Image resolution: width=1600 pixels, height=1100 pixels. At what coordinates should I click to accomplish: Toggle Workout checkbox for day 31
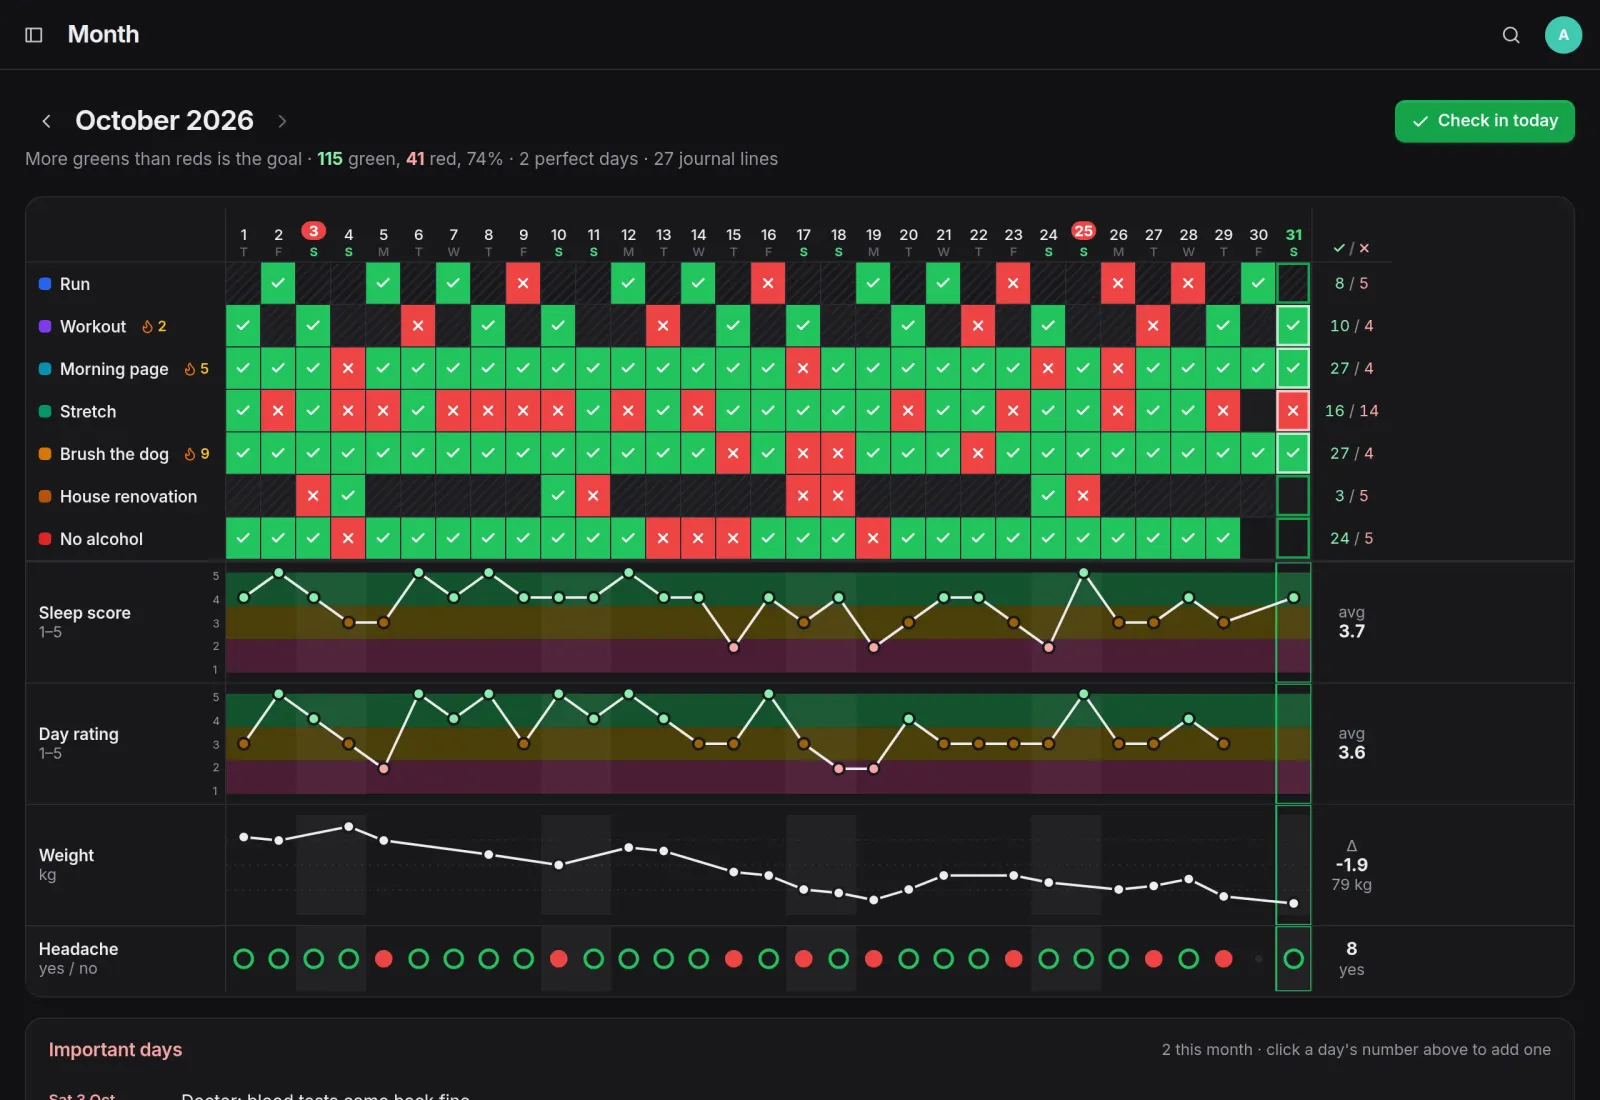tap(1293, 326)
